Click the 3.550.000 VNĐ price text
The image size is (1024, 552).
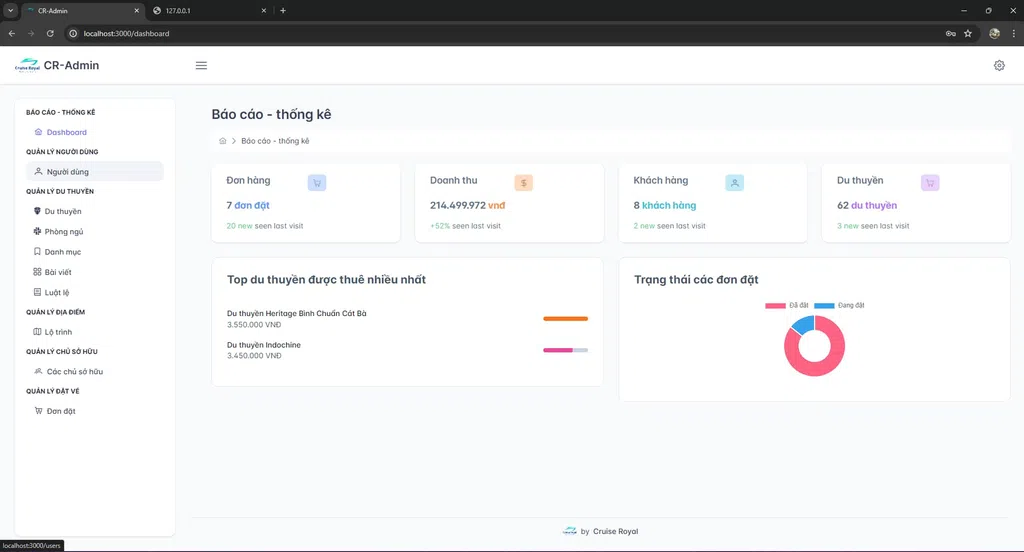[x=254, y=325]
